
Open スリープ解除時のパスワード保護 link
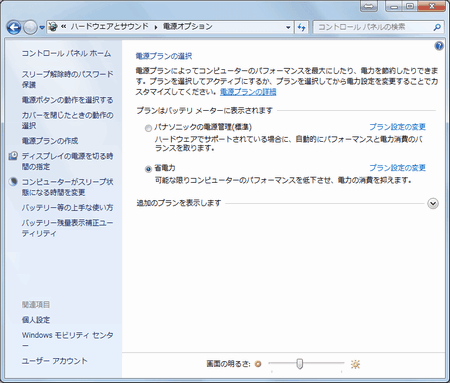click(68, 79)
